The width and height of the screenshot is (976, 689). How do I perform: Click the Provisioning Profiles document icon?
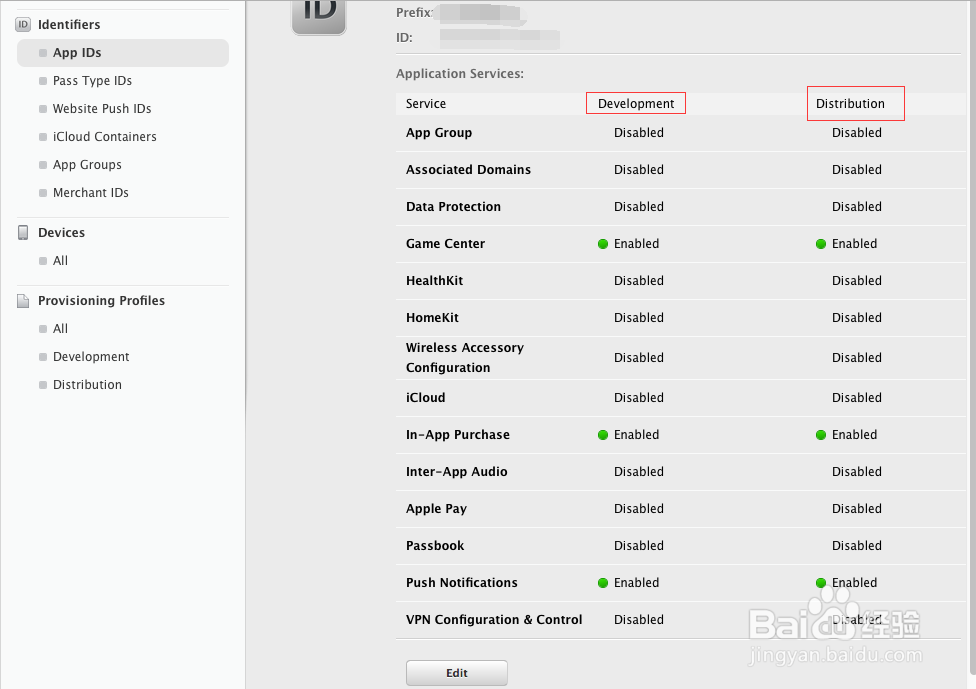tap(23, 300)
